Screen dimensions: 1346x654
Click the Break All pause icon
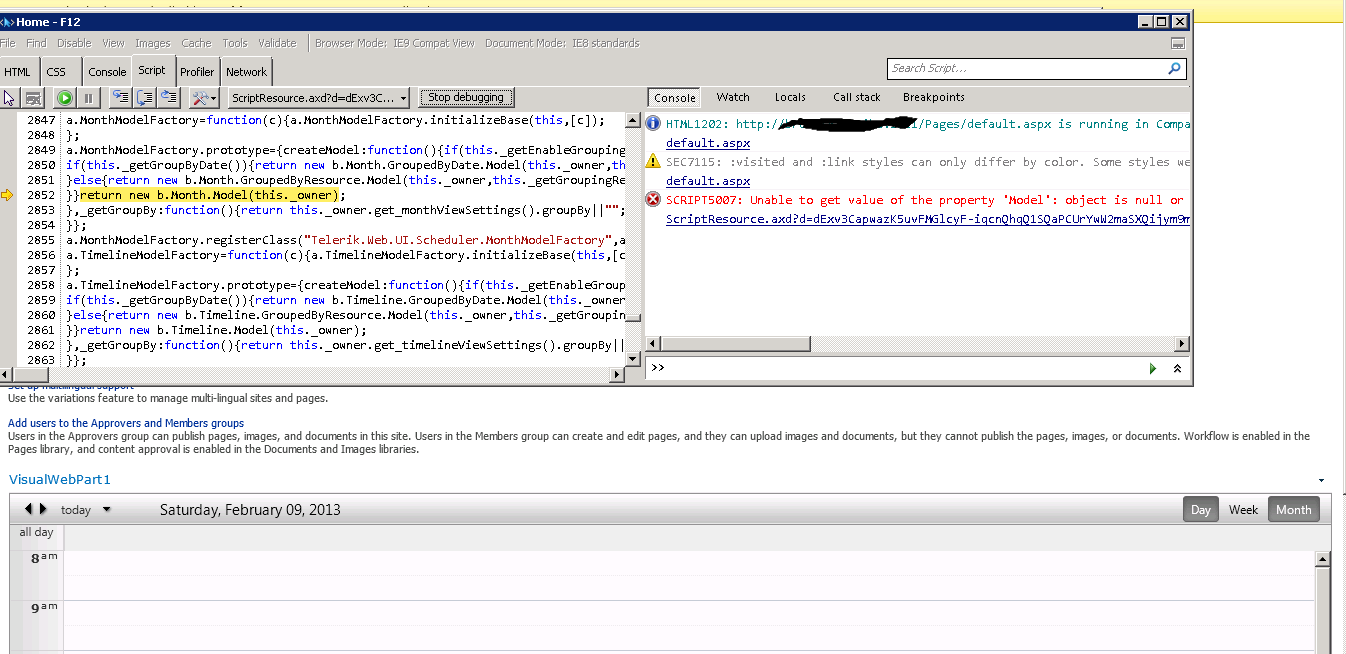(89, 98)
